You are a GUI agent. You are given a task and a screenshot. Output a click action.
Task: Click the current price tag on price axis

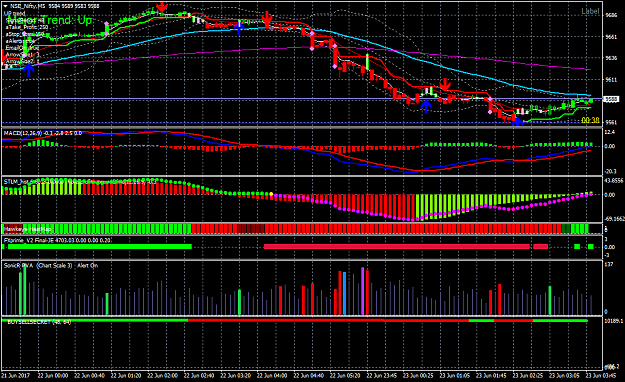[611, 99]
